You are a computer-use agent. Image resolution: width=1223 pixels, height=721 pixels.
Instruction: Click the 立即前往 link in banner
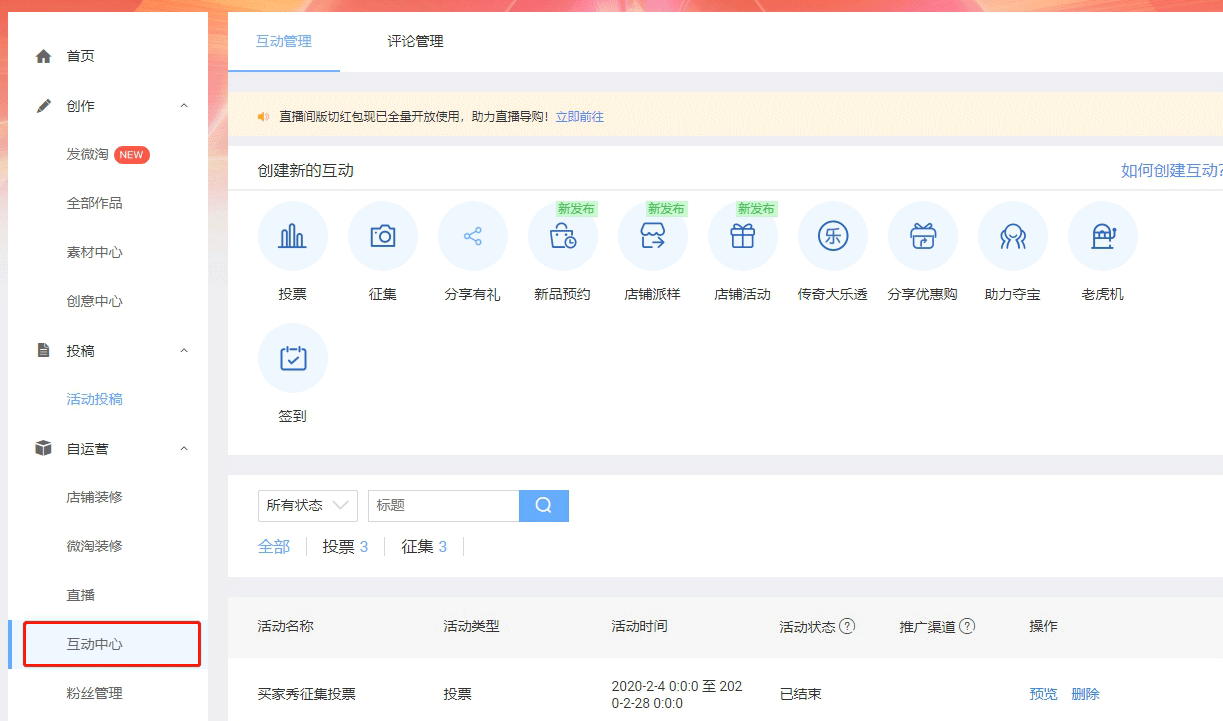point(579,117)
